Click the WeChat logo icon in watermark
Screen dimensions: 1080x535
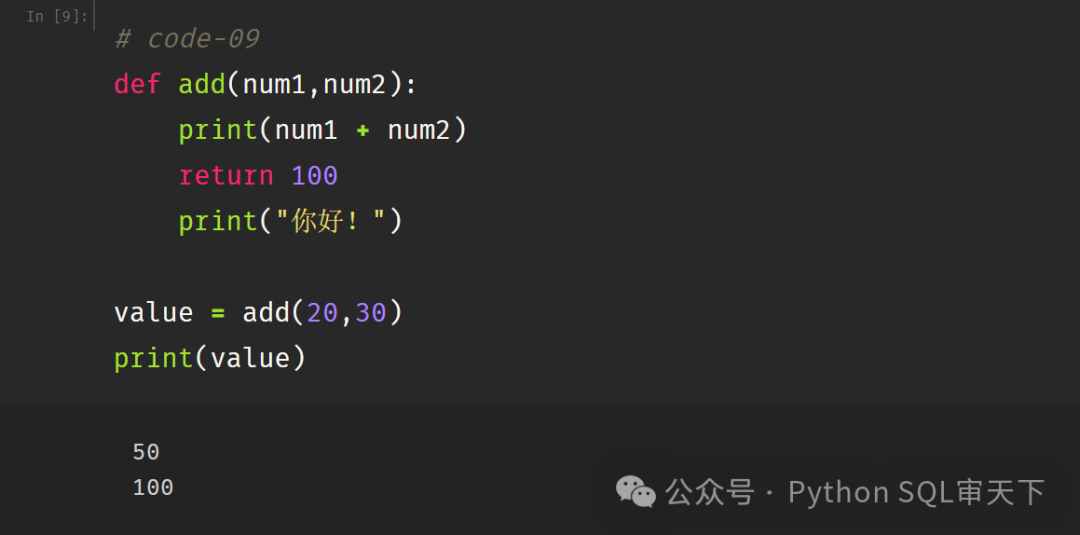coord(635,492)
